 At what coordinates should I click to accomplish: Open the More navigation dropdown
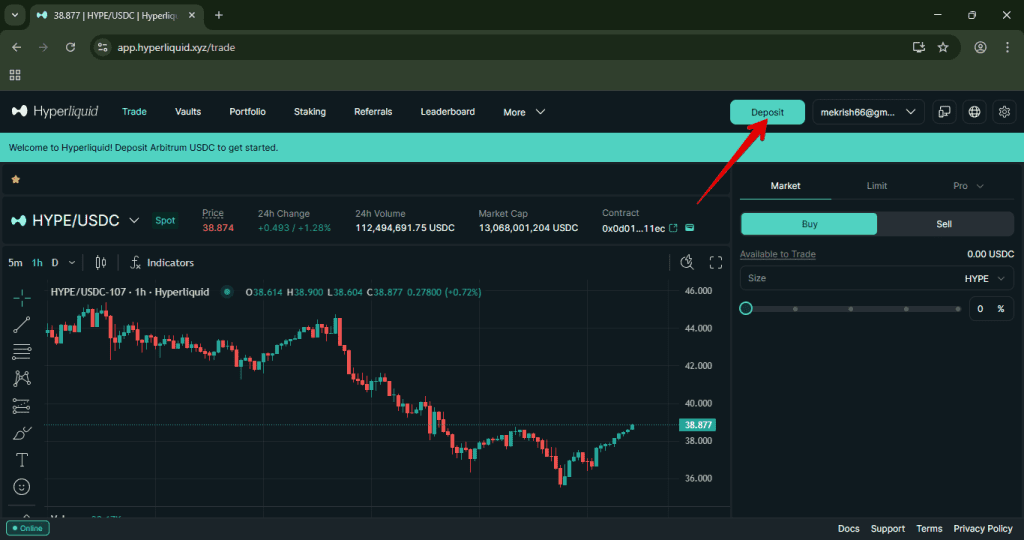[x=524, y=112]
